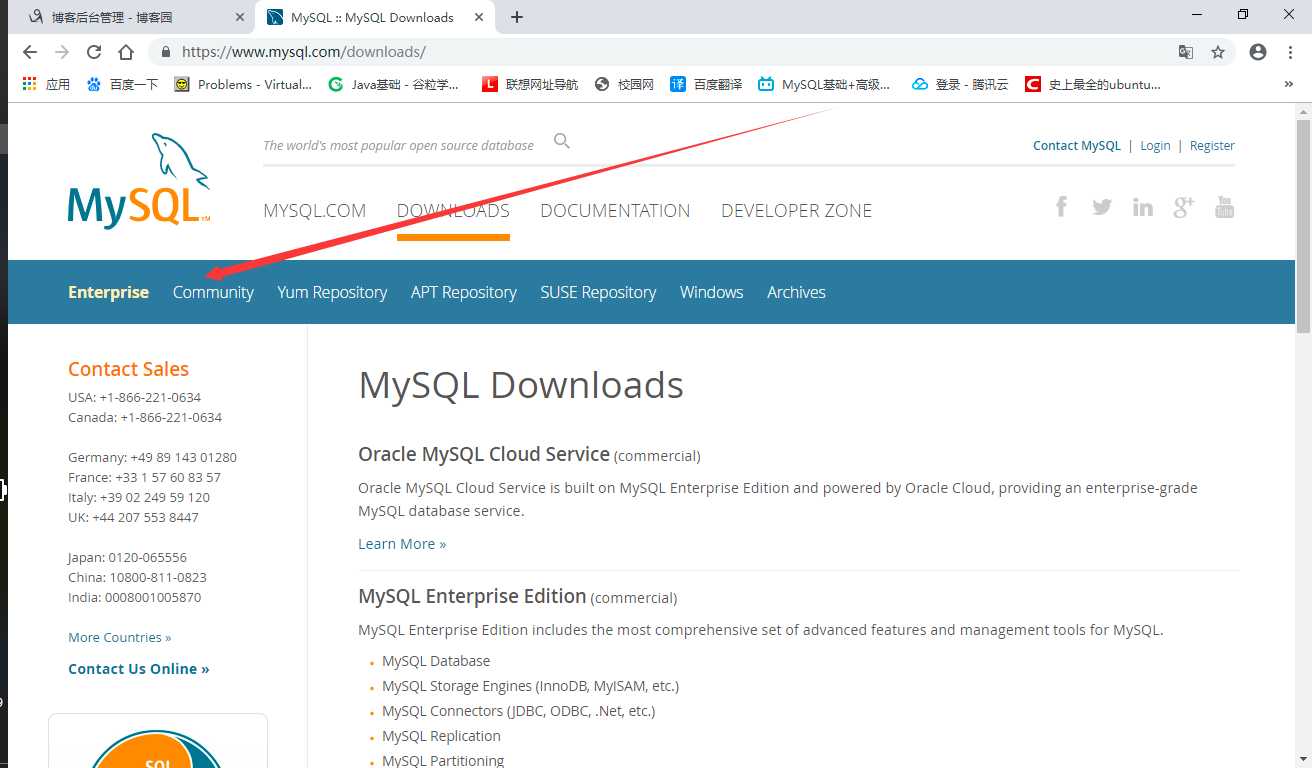Click the MySQL Replication list item
The width and height of the screenshot is (1312, 768).
(441, 736)
